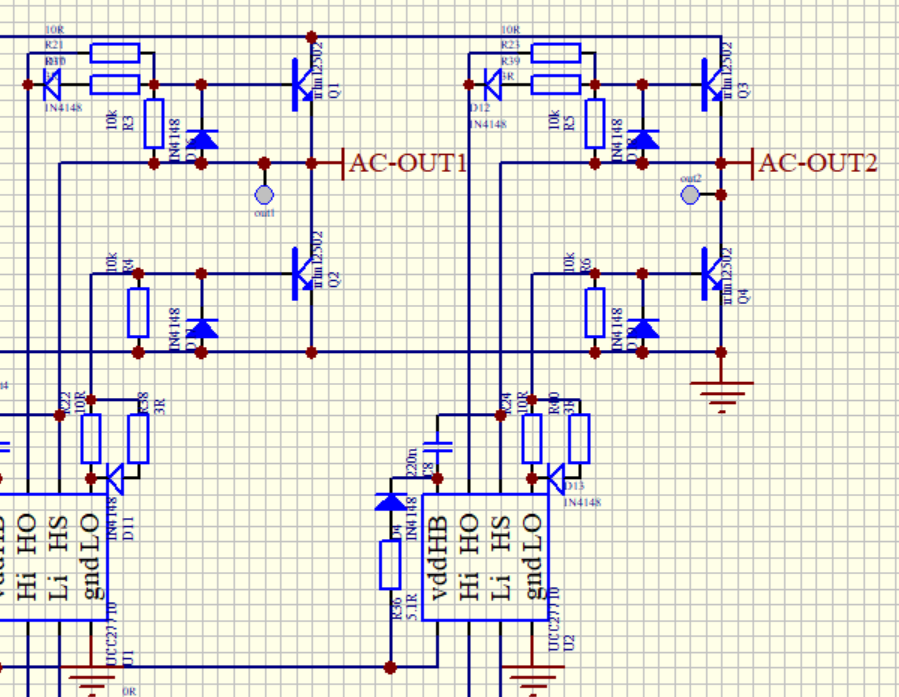Select resistor R36 5.1R body
Screen dimensions: 899x697
pos(390,565)
